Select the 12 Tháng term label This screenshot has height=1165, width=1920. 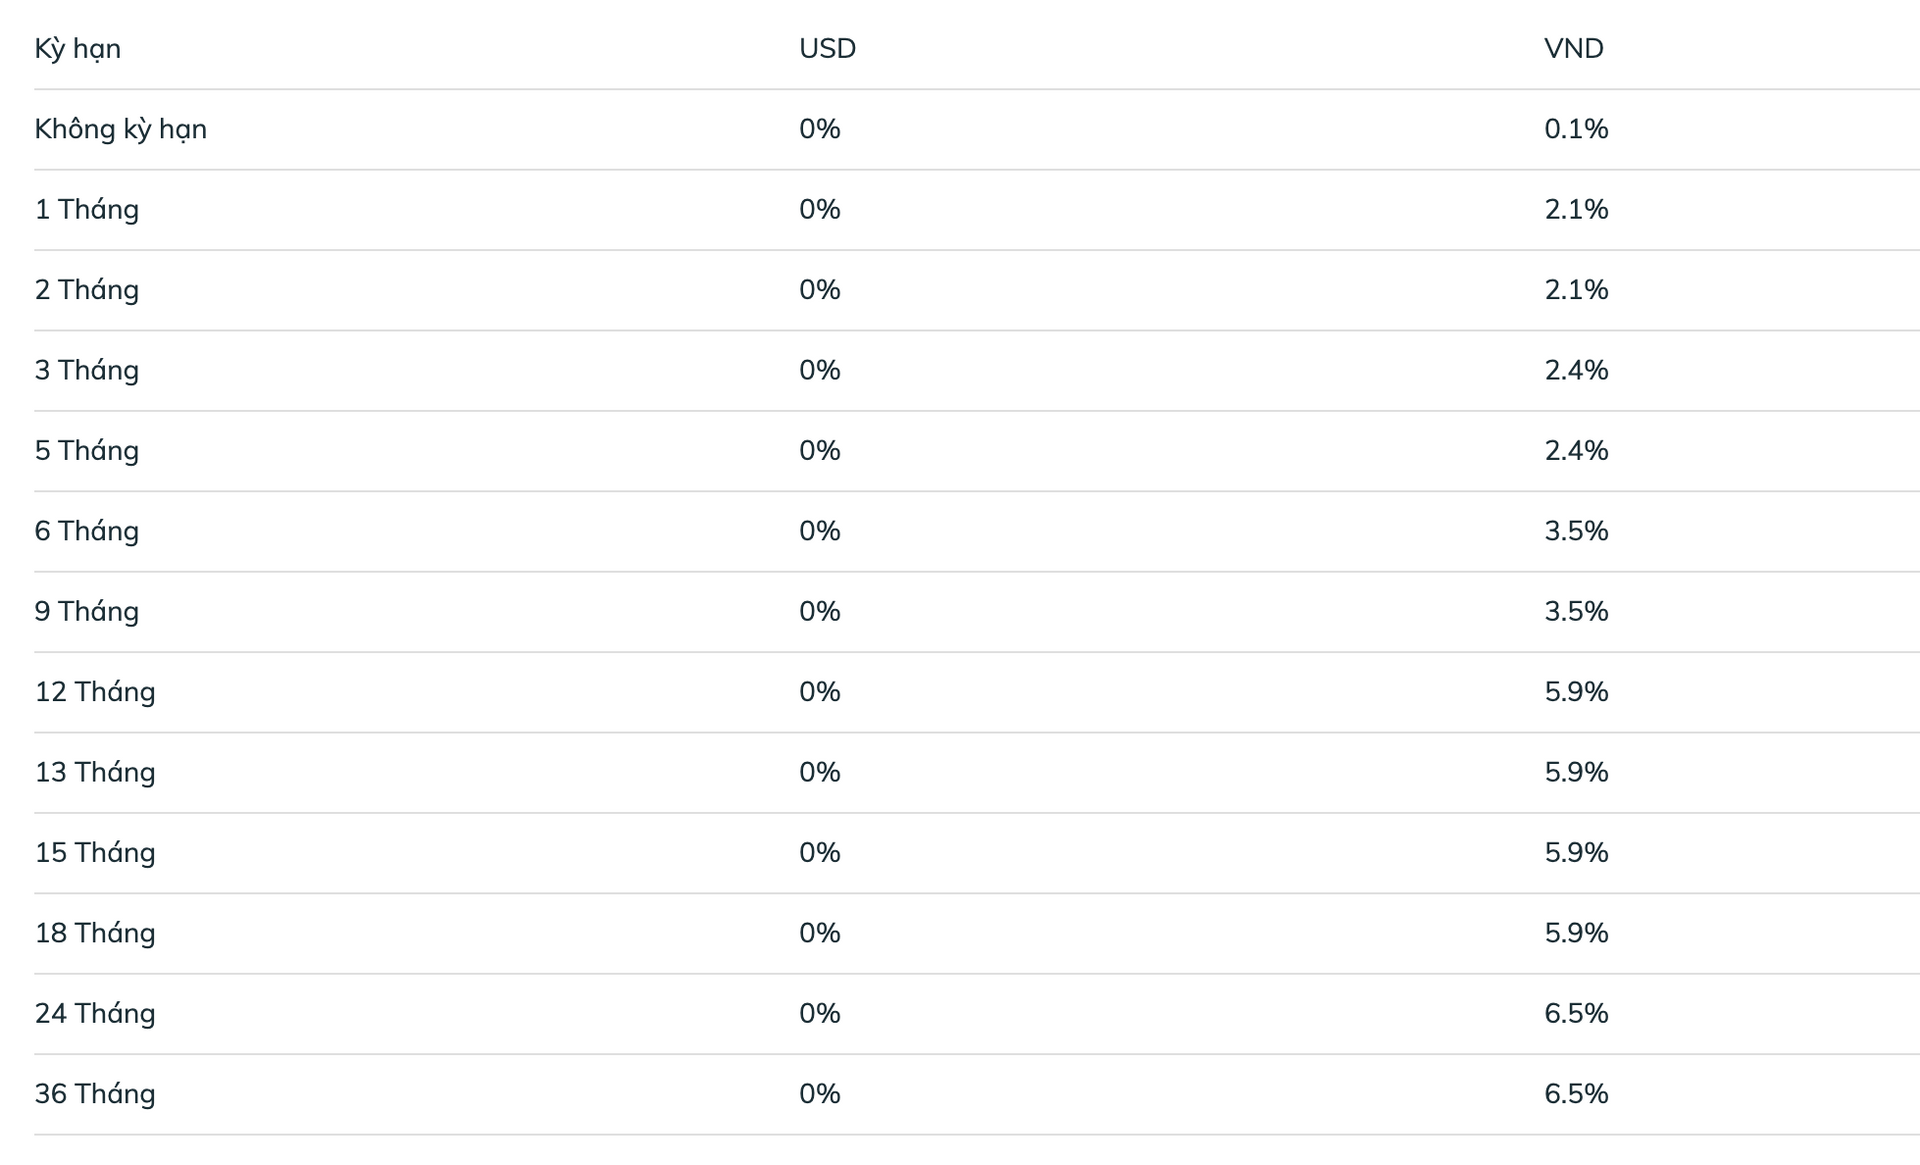coord(95,692)
